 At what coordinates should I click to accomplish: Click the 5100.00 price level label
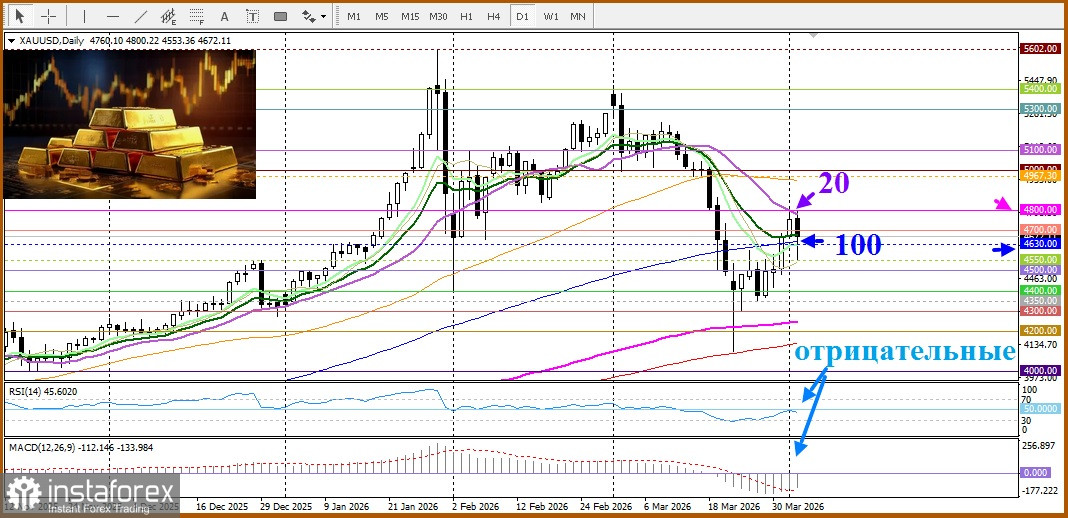pos(1041,149)
